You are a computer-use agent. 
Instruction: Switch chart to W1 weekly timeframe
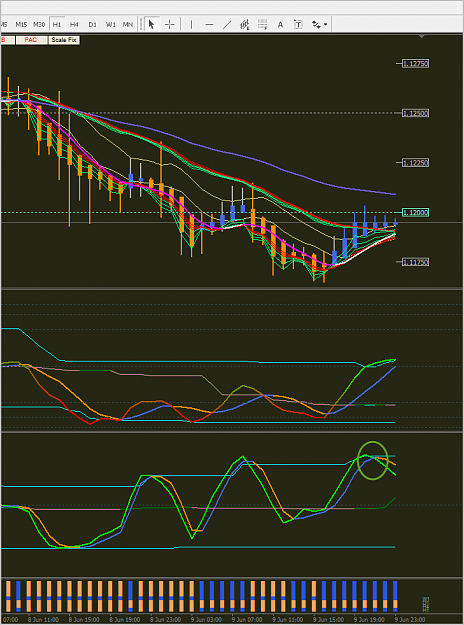pyautogui.click(x=110, y=25)
